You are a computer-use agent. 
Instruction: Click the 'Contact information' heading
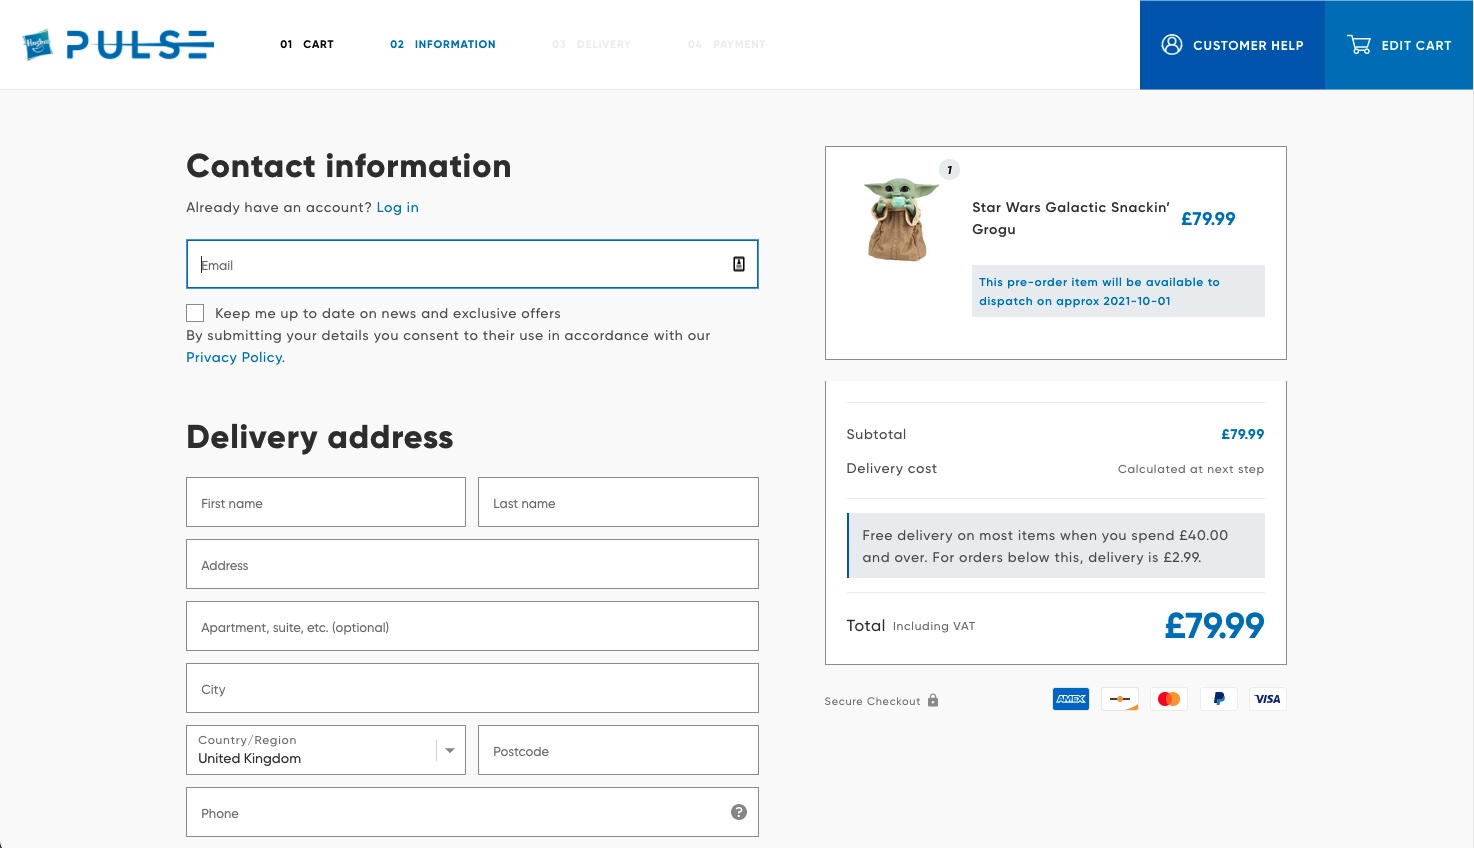[x=349, y=166]
